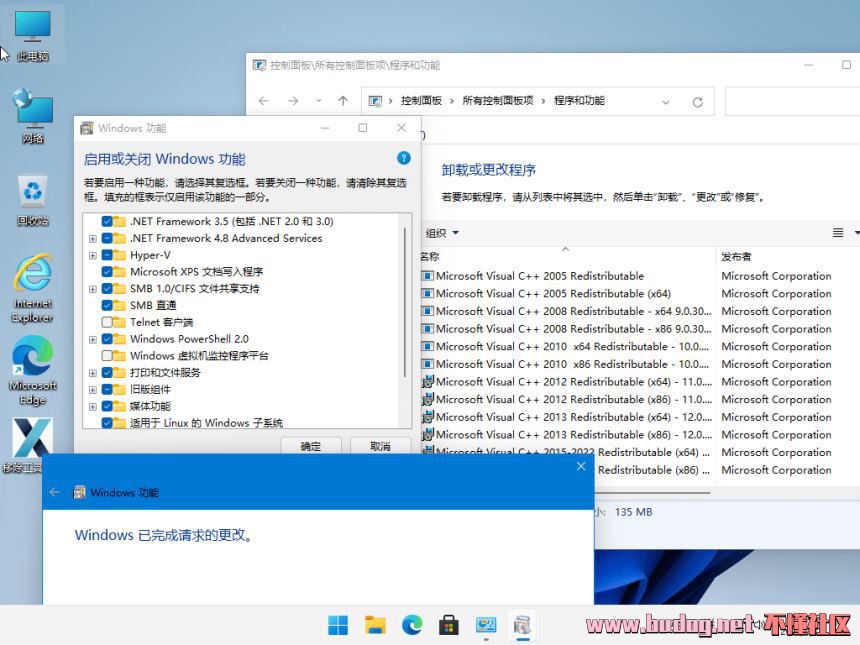Launch Internet Explorer from desktop

[x=32, y=288]
